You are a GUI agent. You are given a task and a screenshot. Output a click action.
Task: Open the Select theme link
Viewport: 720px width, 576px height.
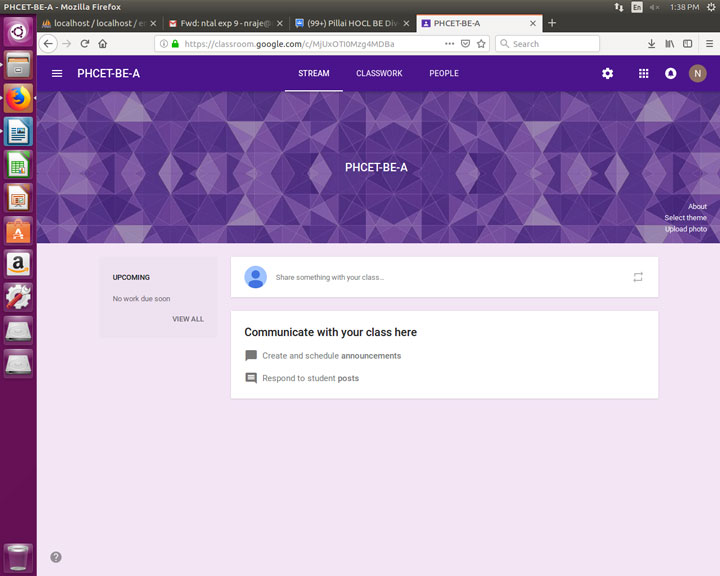click(x=685, y=218)
